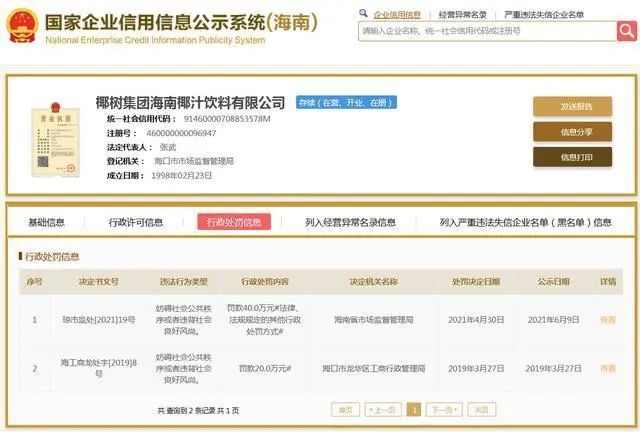Viewport: 640px width, 432px height.
Task: Type in the enterprise name search field
Action: (x=487, y=31)
